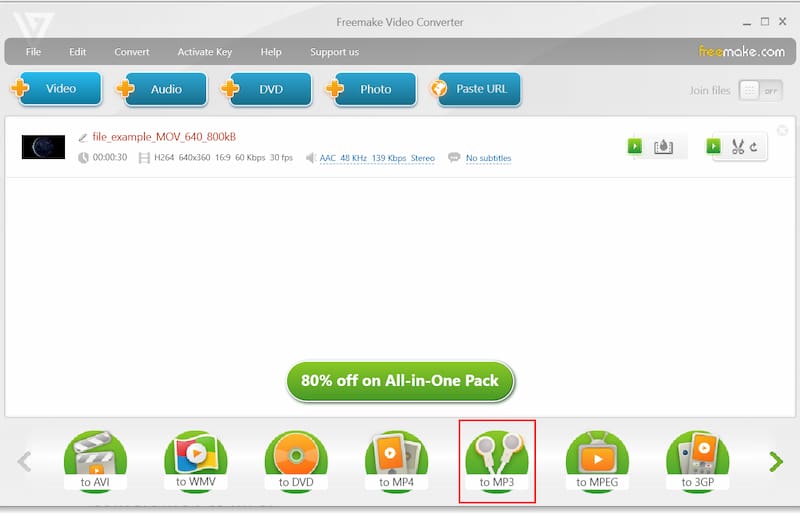Add a file with the Video button
The image size is (800, 516).
pyautogui.click(x=58, y=89)
